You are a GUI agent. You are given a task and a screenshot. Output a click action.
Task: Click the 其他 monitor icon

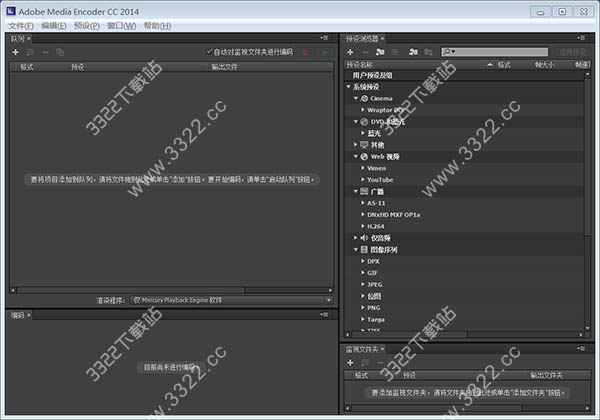pyautogui.click(x=364, y=145)
